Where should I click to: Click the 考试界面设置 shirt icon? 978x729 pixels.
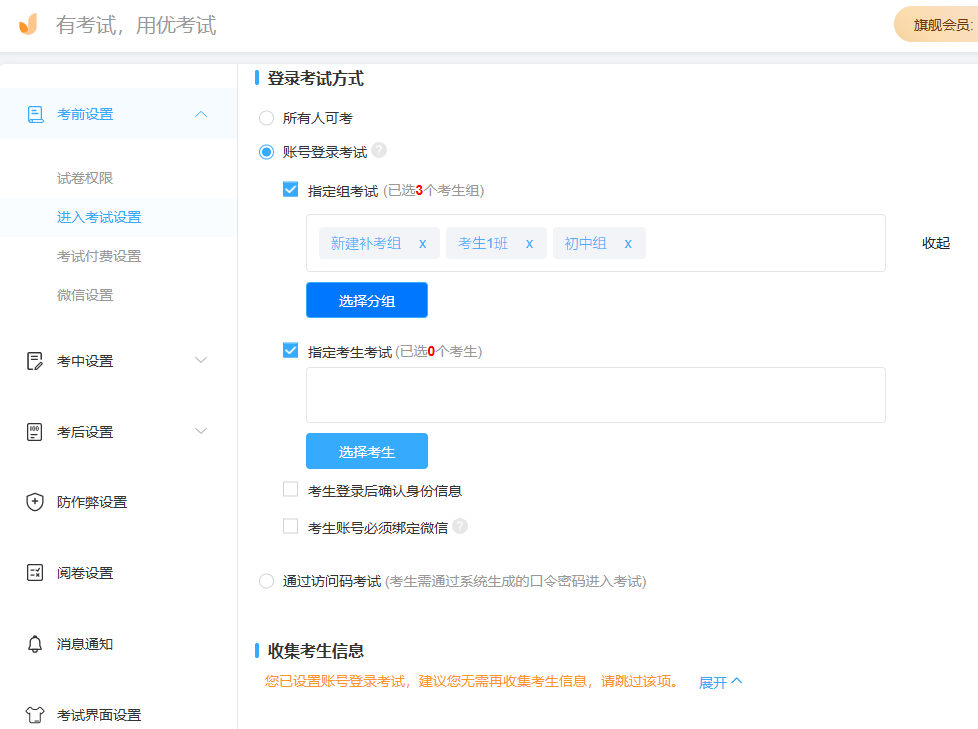(x=35, y=715)
